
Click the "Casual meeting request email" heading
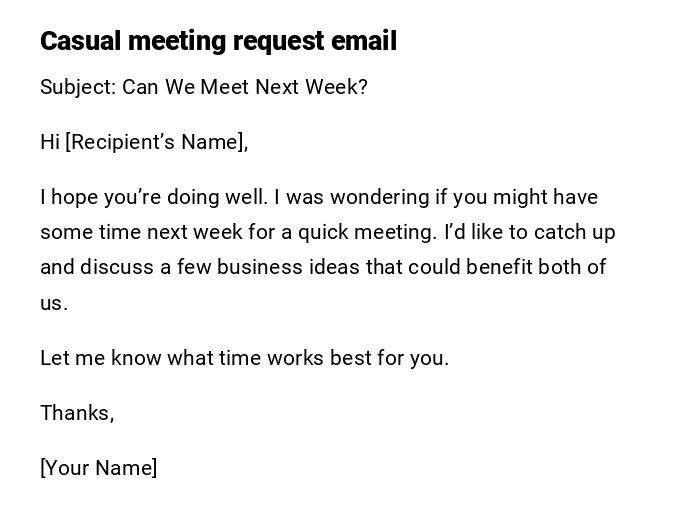(218, 41)
